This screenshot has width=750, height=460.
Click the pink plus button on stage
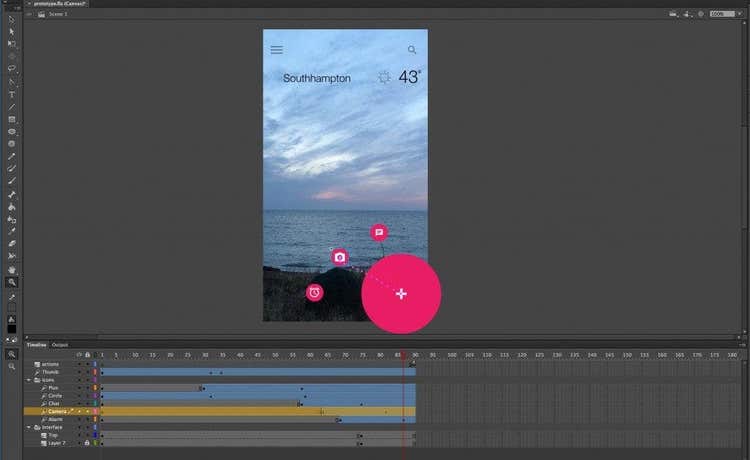point(401,294)
